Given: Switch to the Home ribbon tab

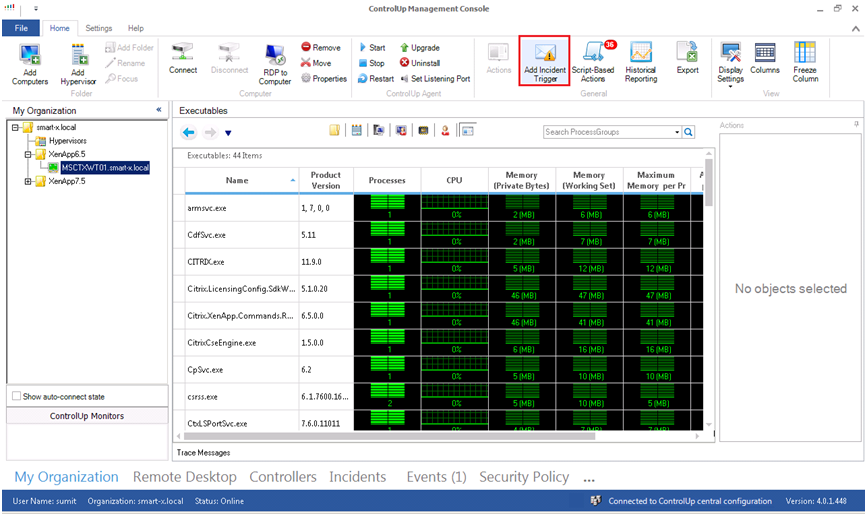Looking at the screenshot, I should pos(60,28).
